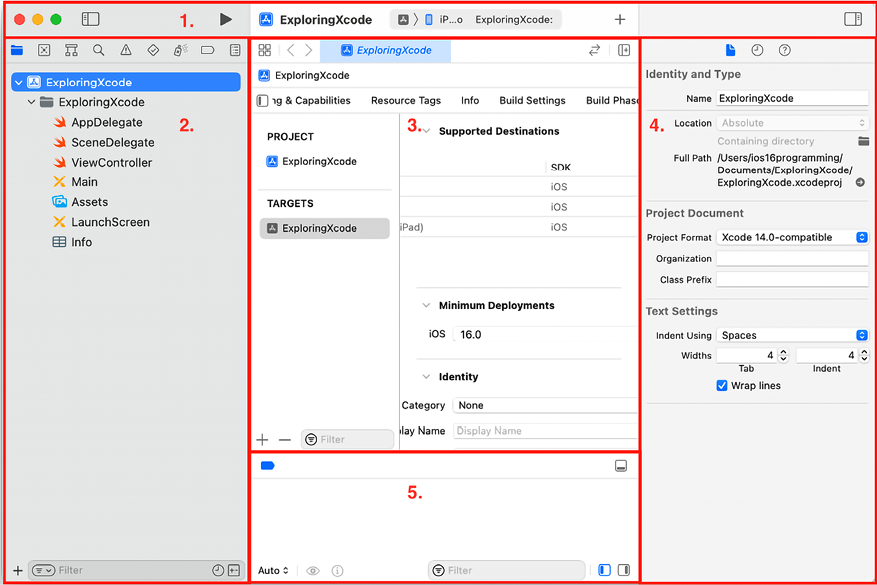Switch to the Resource Tags tab
Screen dimensions: 877x585
[406, 101]
